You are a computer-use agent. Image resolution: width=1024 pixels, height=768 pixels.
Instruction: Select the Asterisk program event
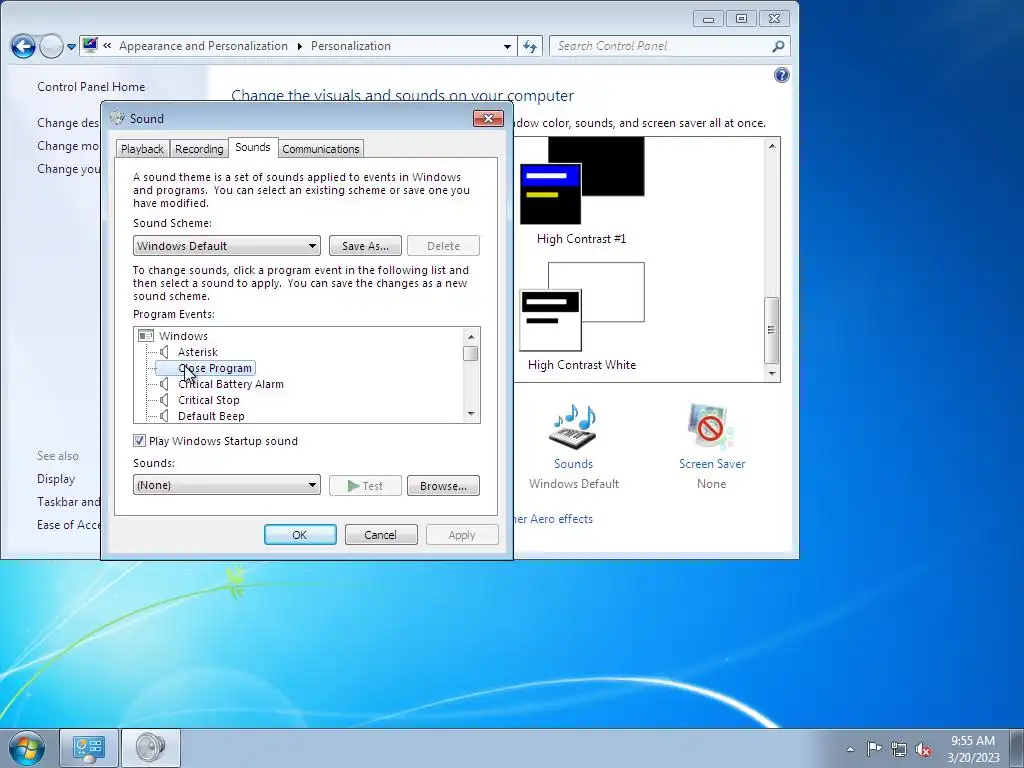pyautogui.click(x=198, y=352)
